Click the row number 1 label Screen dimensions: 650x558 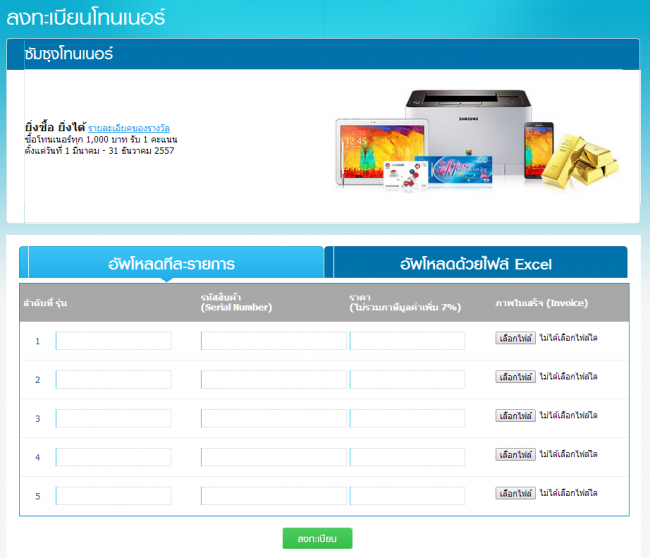click(37, 341)
